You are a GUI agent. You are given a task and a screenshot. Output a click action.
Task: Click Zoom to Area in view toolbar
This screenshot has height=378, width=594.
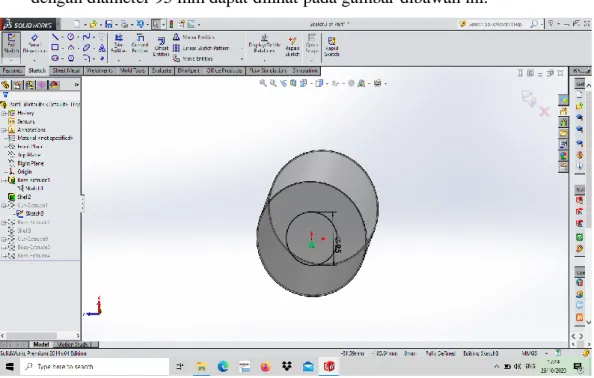(x=273, y=83)
